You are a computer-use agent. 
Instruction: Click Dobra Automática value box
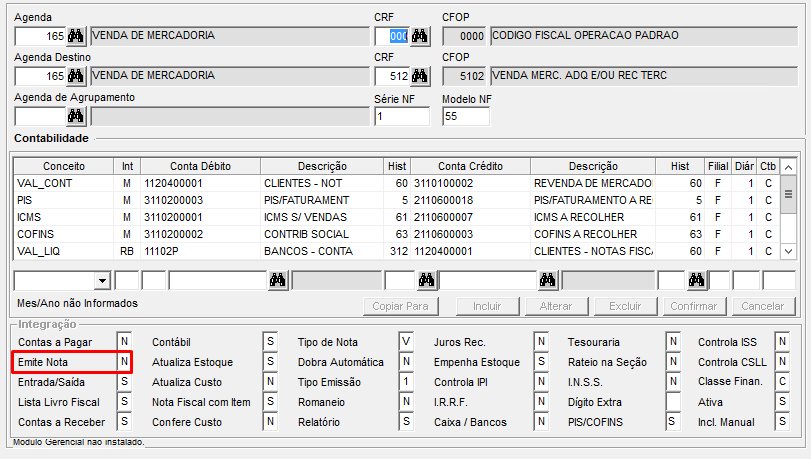point(406,361)
